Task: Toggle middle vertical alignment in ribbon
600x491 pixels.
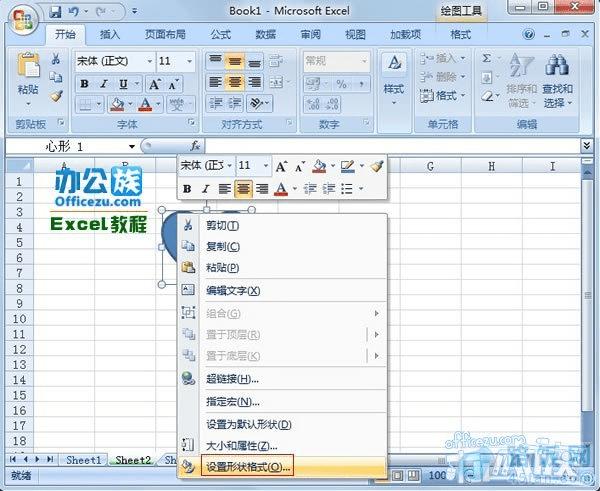Action: [235, 61]
